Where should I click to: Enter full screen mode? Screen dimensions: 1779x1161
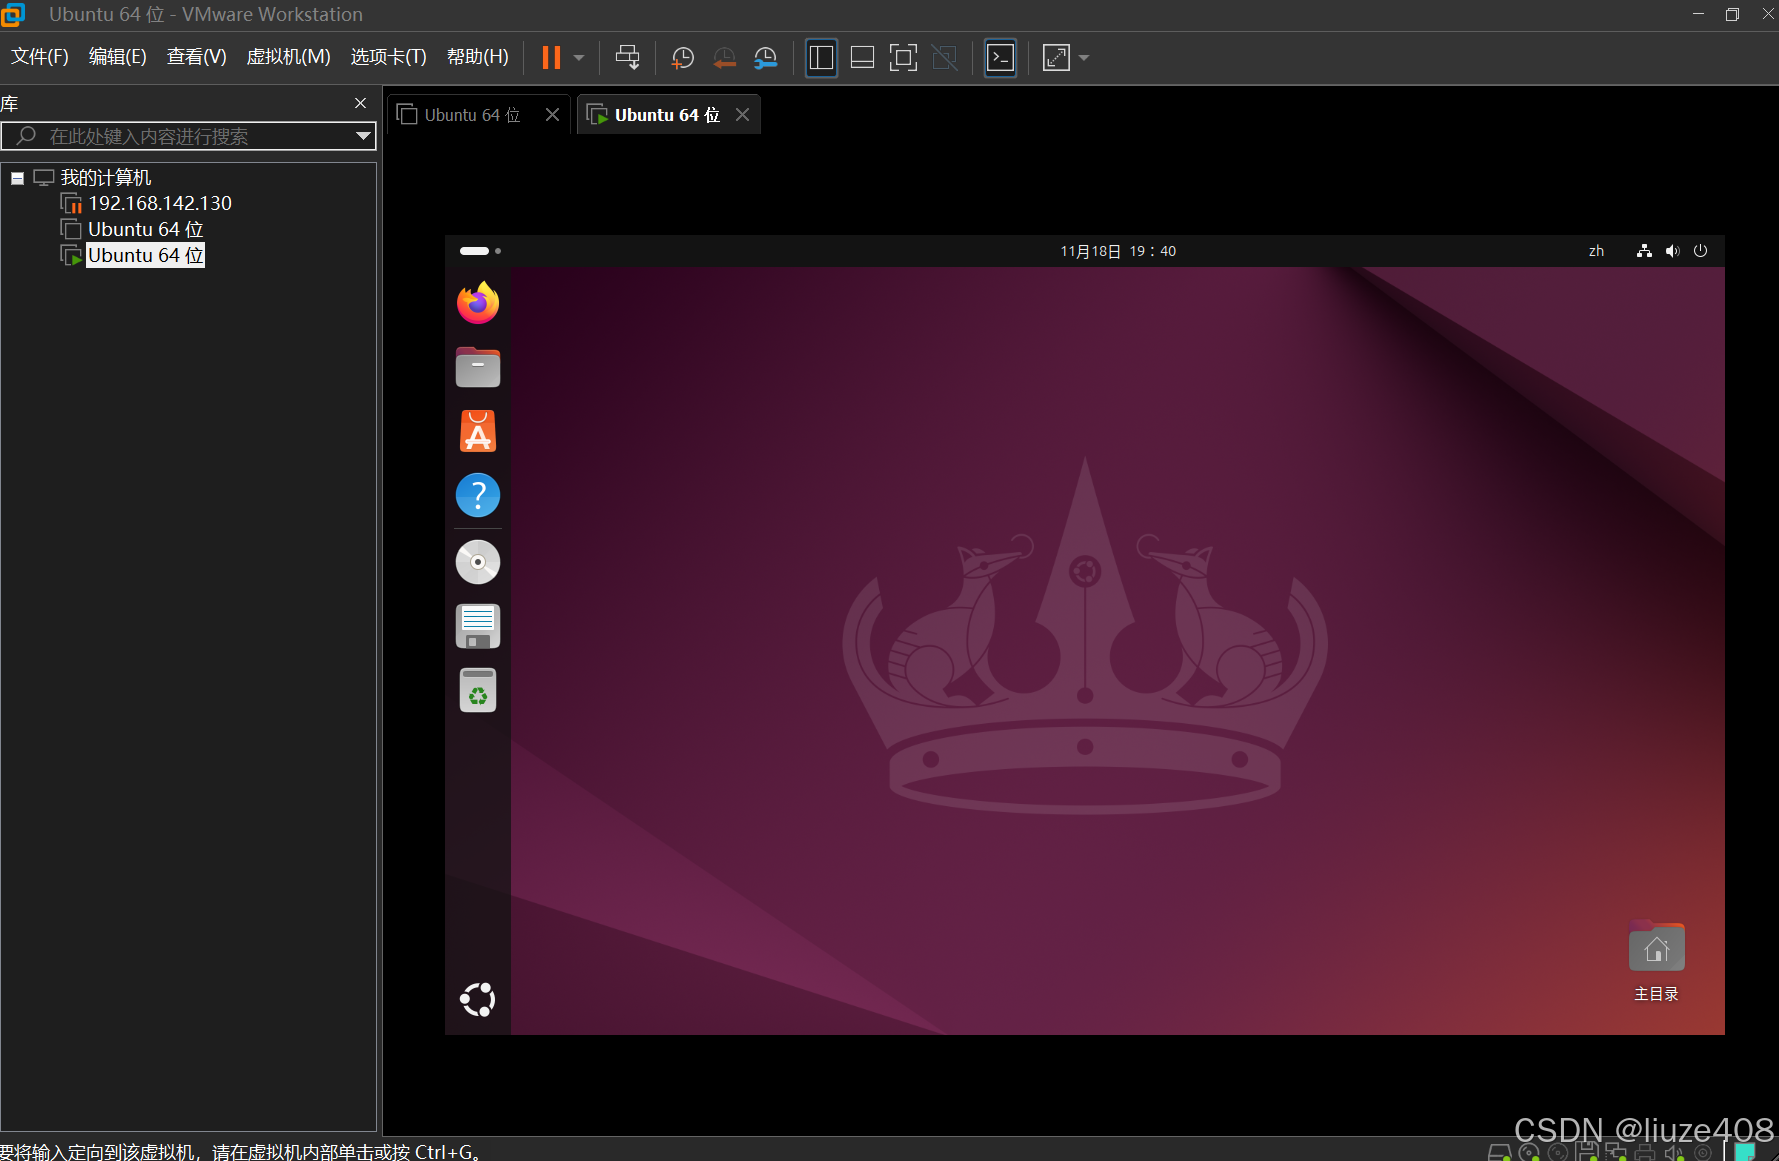903,57
